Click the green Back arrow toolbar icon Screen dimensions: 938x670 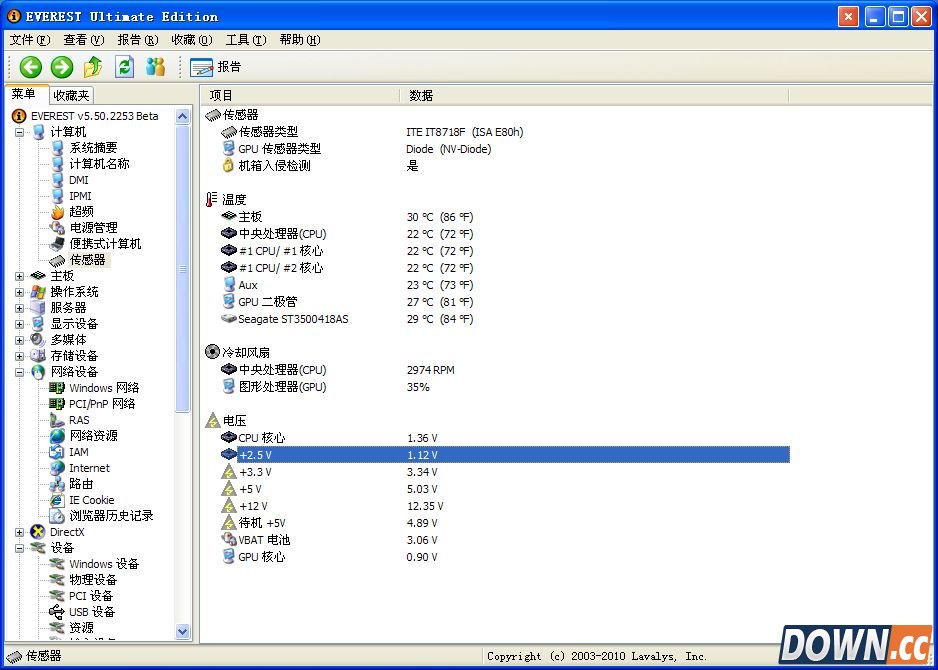coord(31,67)
